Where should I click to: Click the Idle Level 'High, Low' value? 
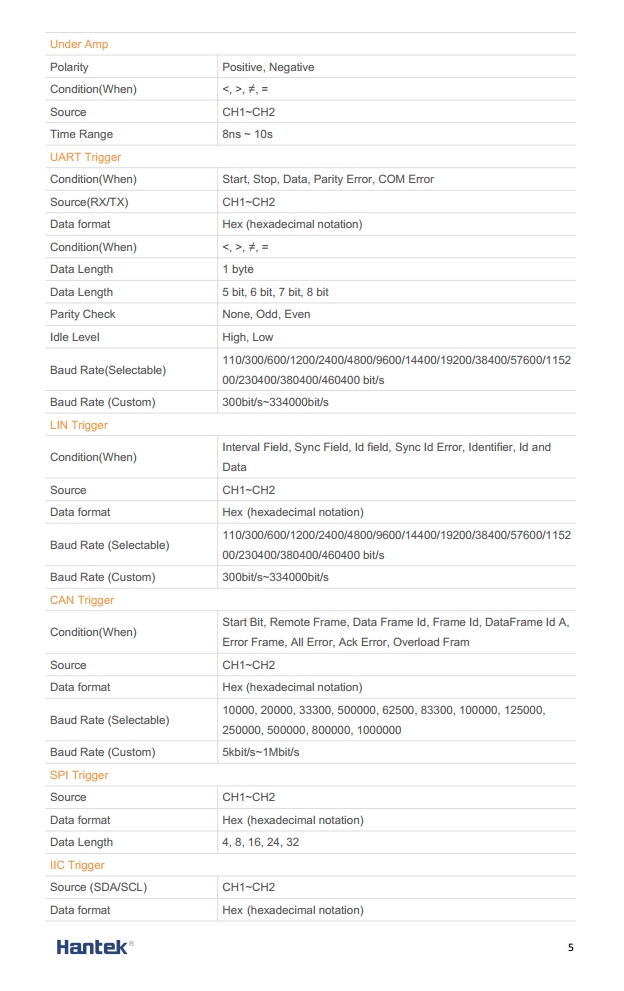pos(248,337)
